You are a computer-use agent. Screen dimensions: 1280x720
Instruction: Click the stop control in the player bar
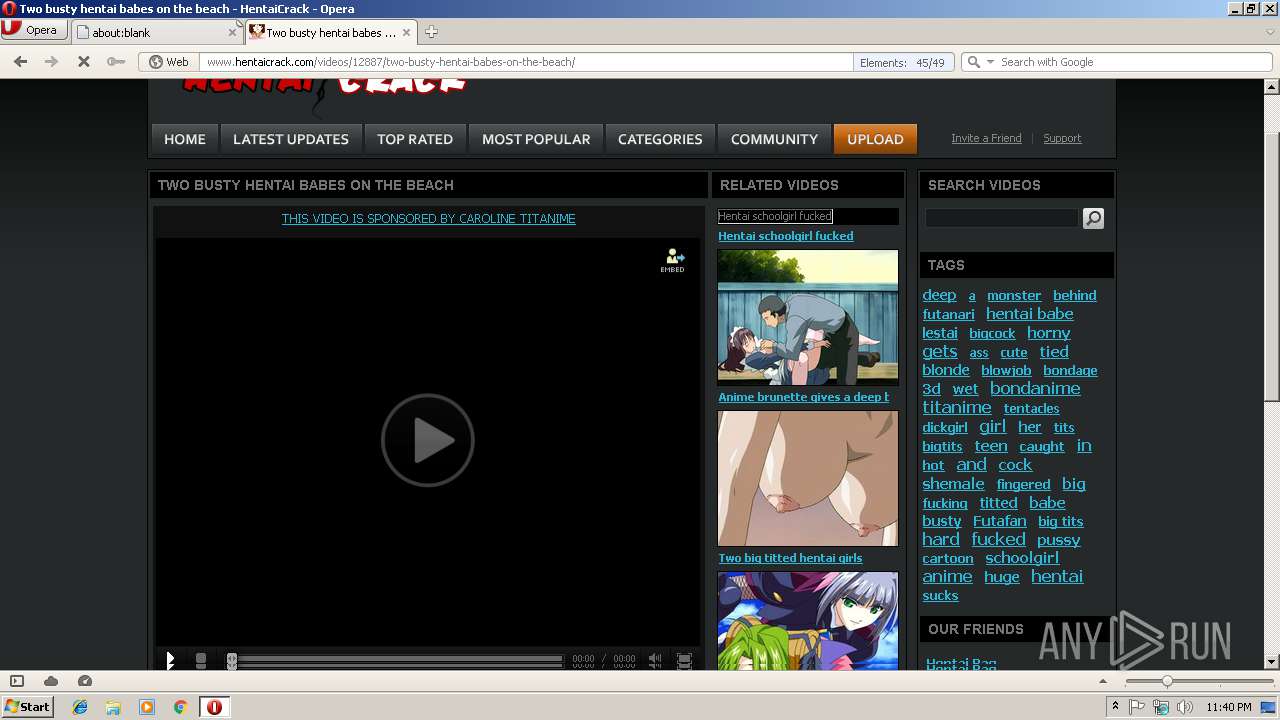pos(201,660)
